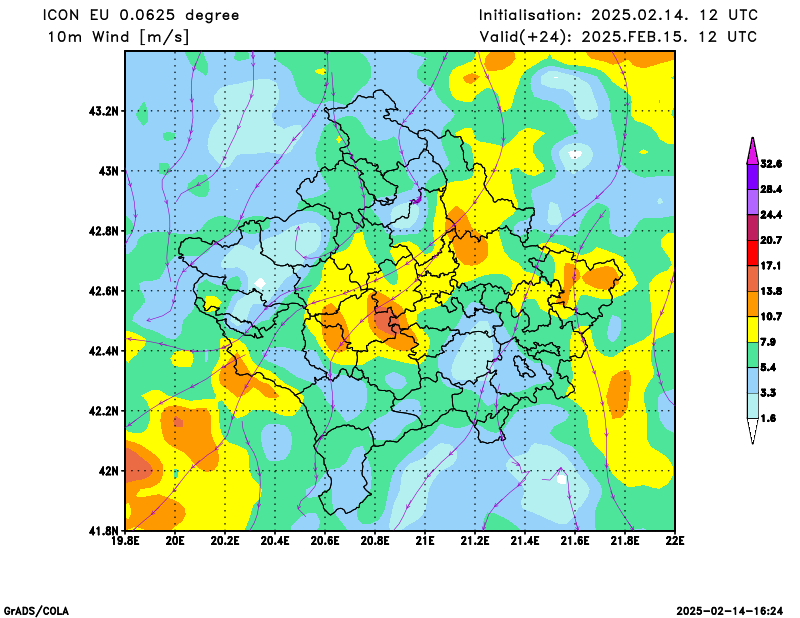Click the 7.9 colorbar value
Screen dimensions: 800x618
768,342
